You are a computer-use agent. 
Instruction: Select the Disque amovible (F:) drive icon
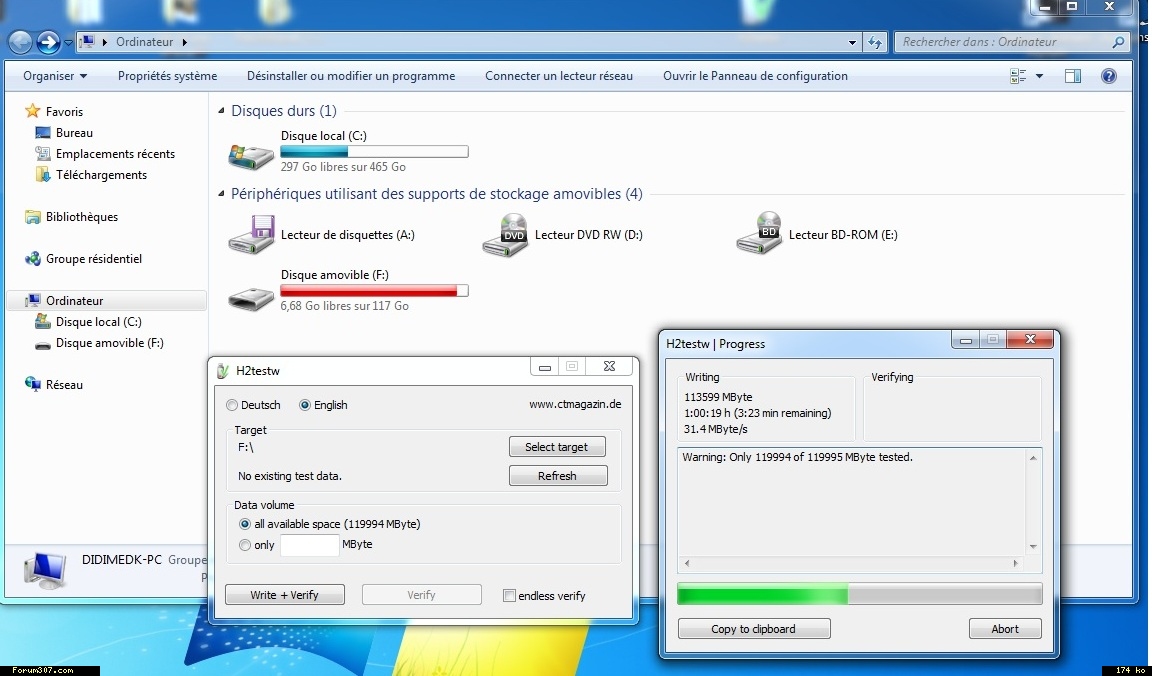pos(251,298)
